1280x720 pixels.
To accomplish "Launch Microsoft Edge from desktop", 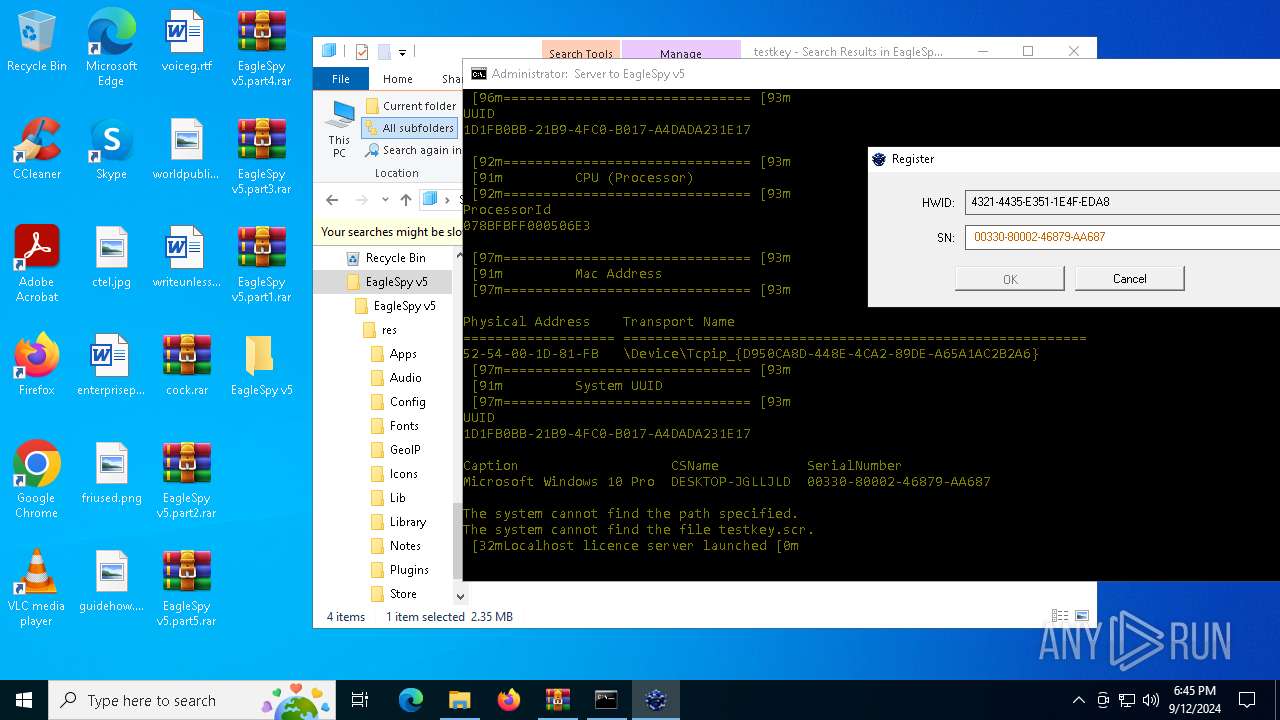I will (111, 48).
